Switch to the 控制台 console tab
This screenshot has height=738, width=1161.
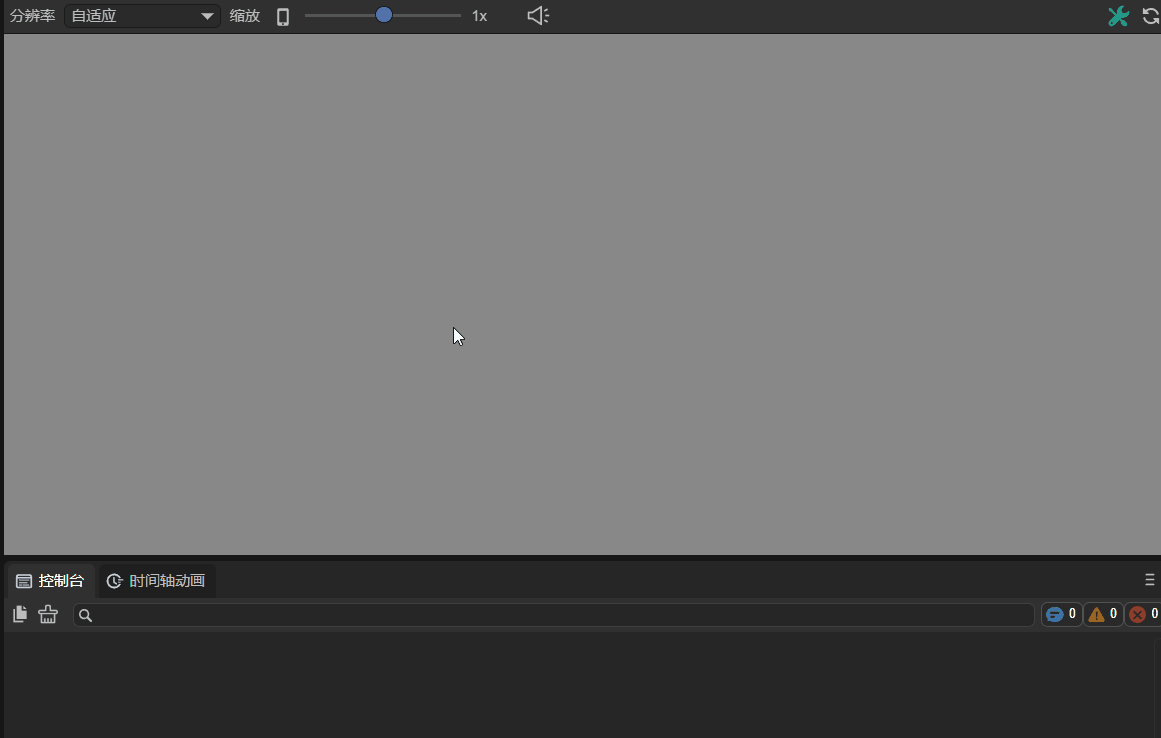[51, 581]
